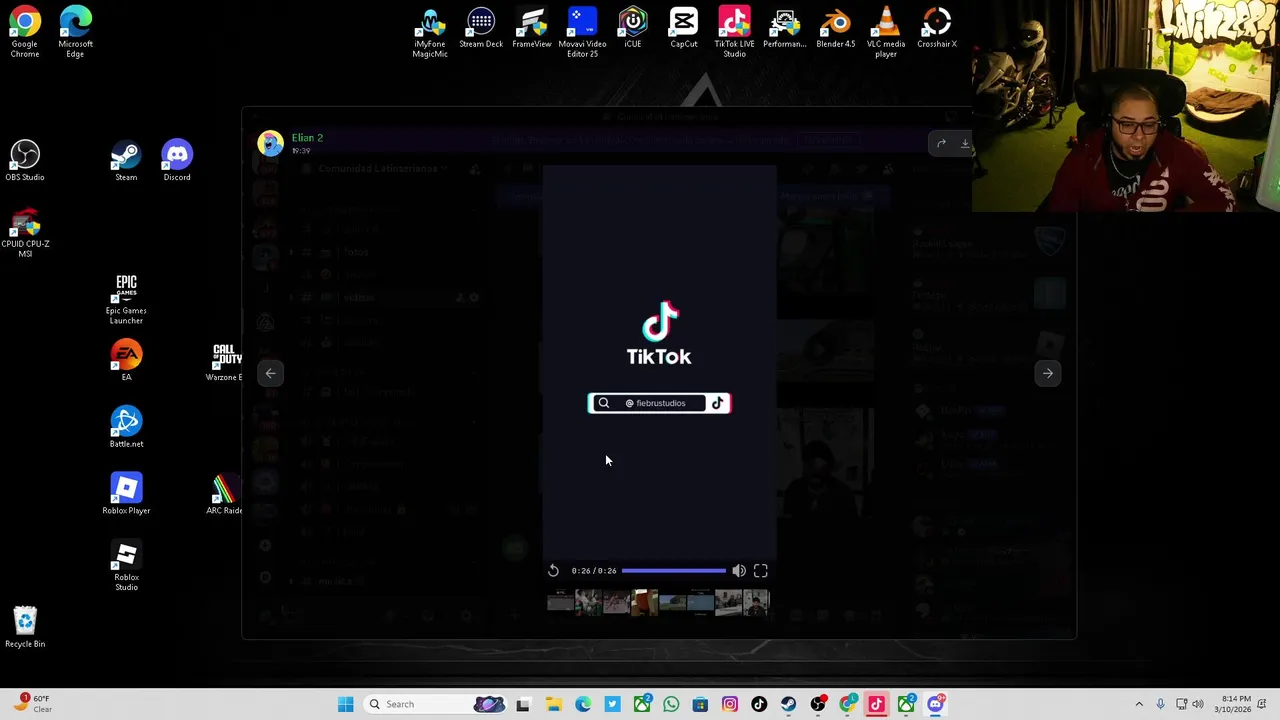Open the Google Chrome desktop shortcut
The image size is (1280, 720).
(25, 30)
